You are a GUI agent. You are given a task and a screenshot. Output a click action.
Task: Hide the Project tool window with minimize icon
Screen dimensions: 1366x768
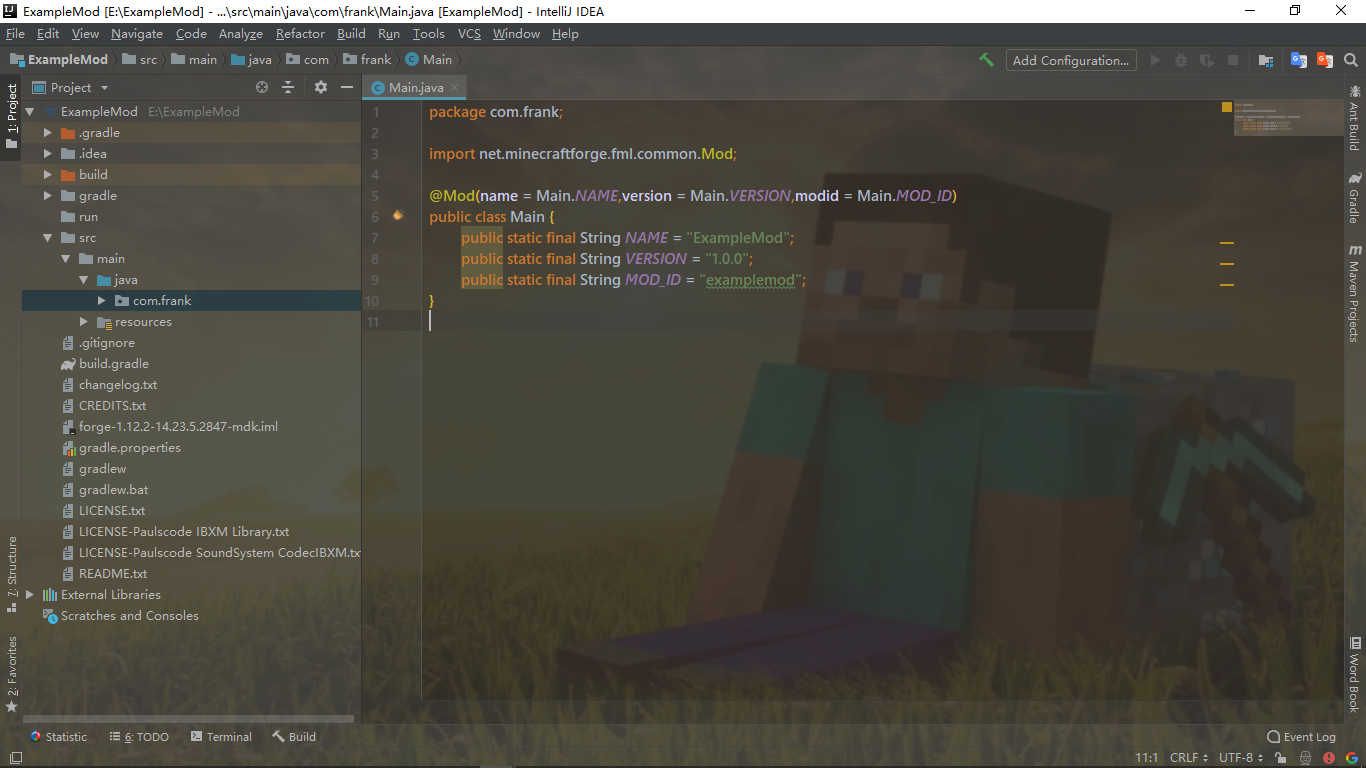point(347,87)
